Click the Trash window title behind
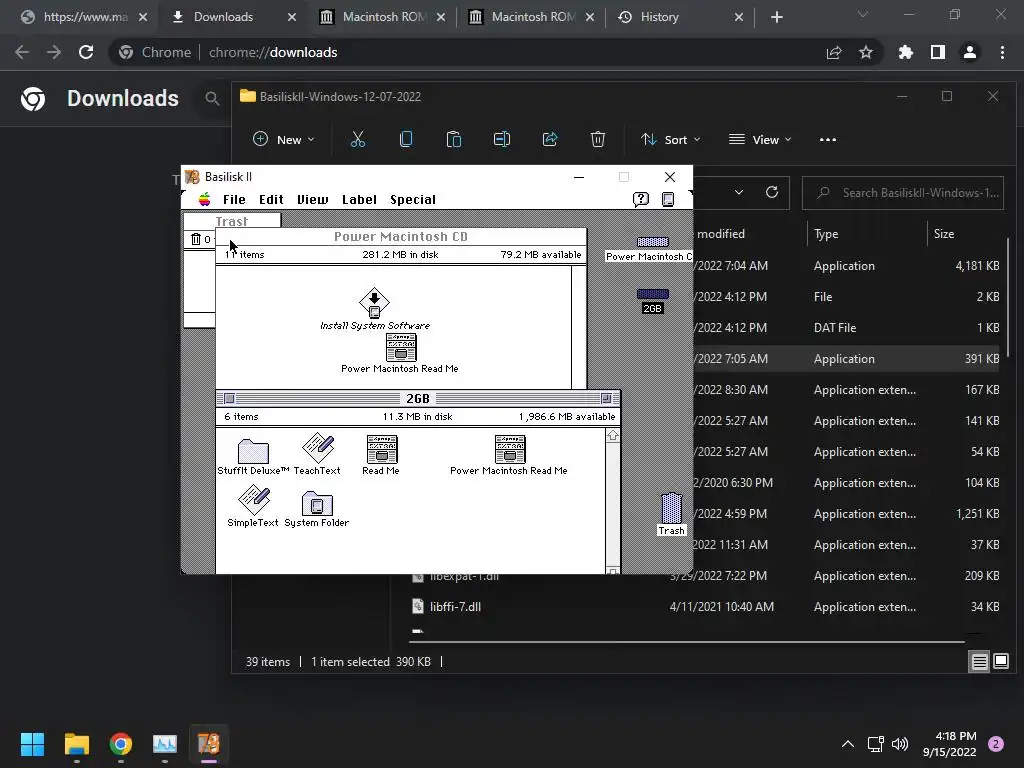 click(x=232, y=221)
